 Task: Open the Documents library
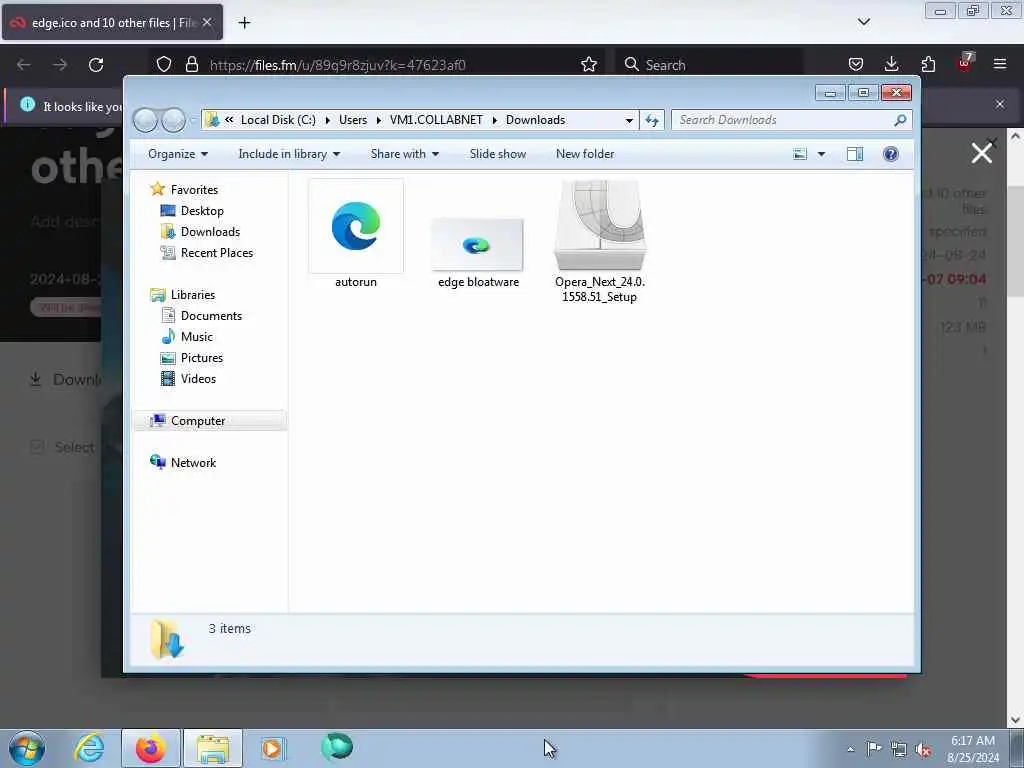(x=211, y=315)
